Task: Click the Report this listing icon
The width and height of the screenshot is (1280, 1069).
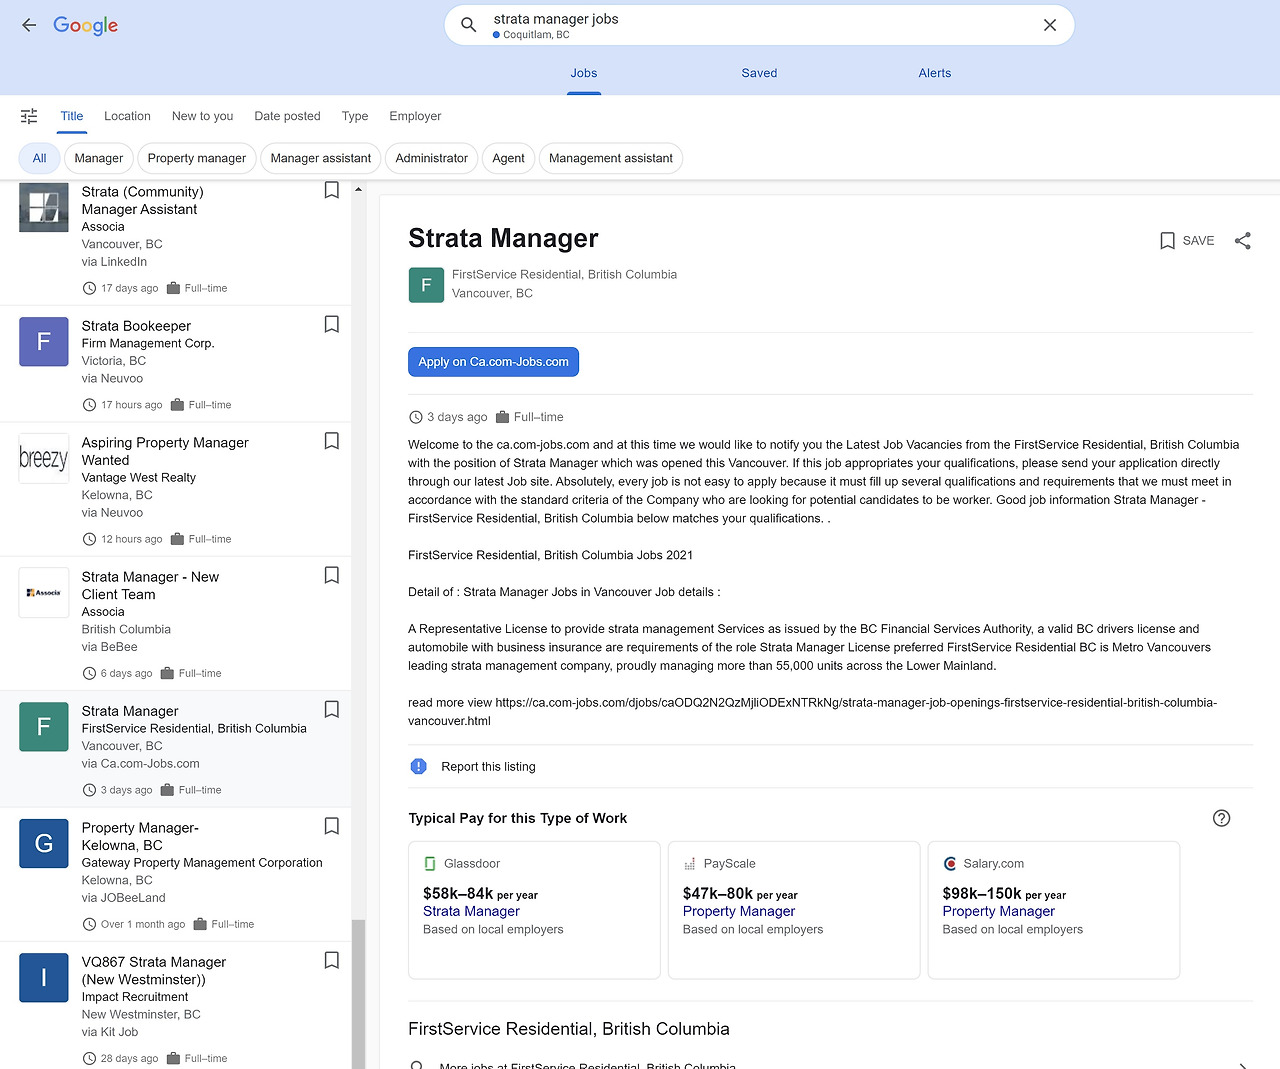Action: [419, 767]
